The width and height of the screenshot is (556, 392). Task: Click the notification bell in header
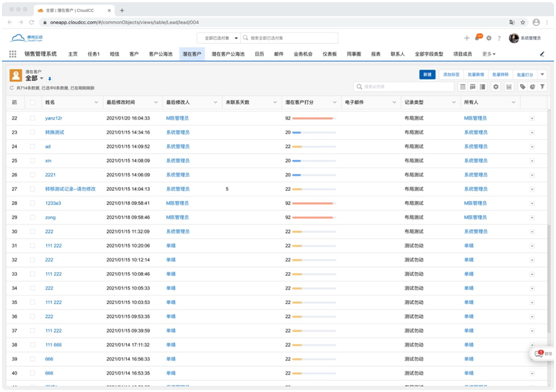point(478,38)
